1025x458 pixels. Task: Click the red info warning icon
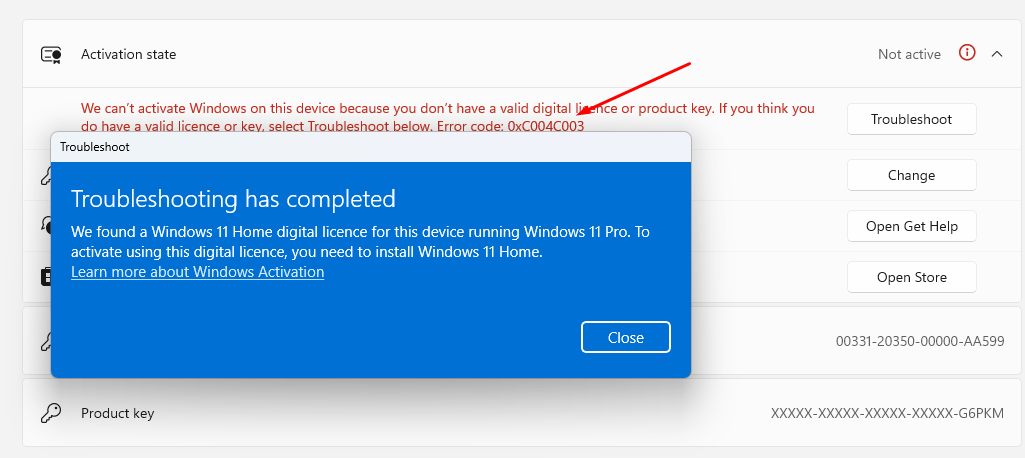point(967,53)
